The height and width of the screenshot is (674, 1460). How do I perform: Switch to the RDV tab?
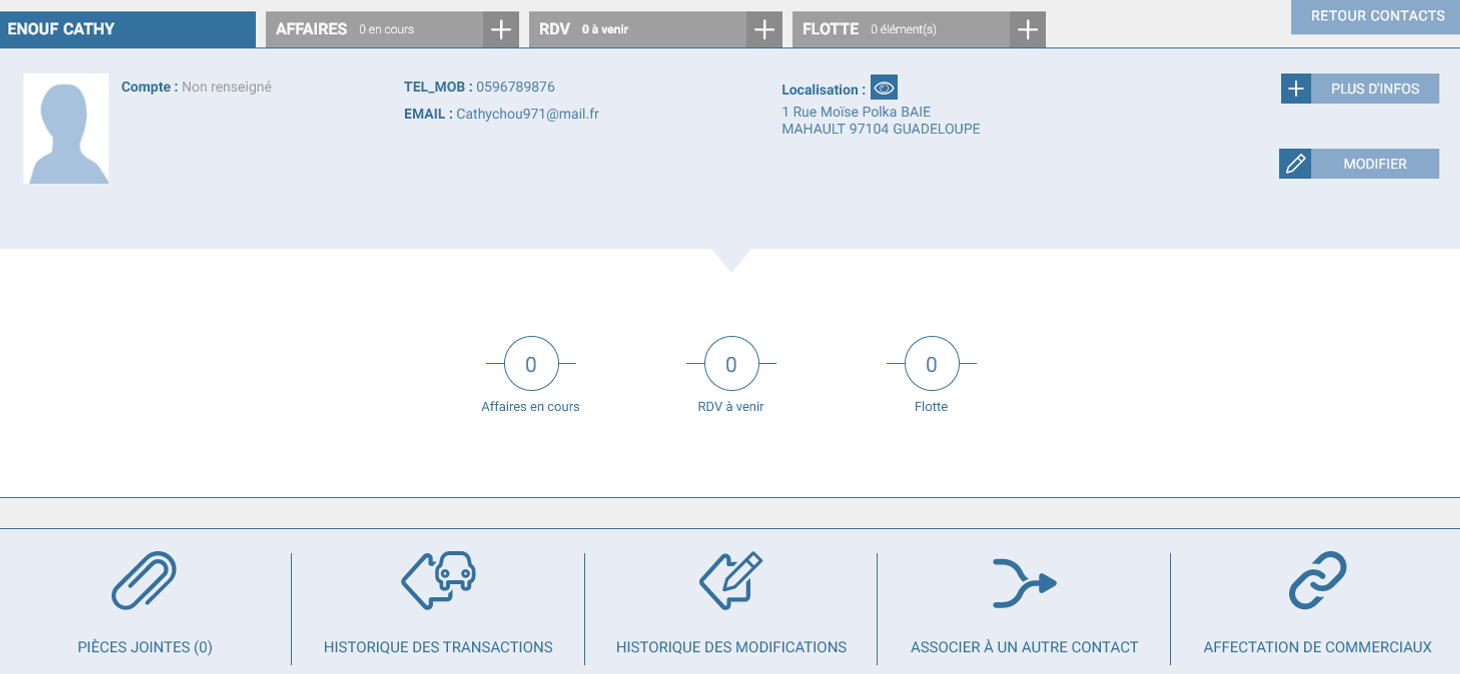[637, 30]
